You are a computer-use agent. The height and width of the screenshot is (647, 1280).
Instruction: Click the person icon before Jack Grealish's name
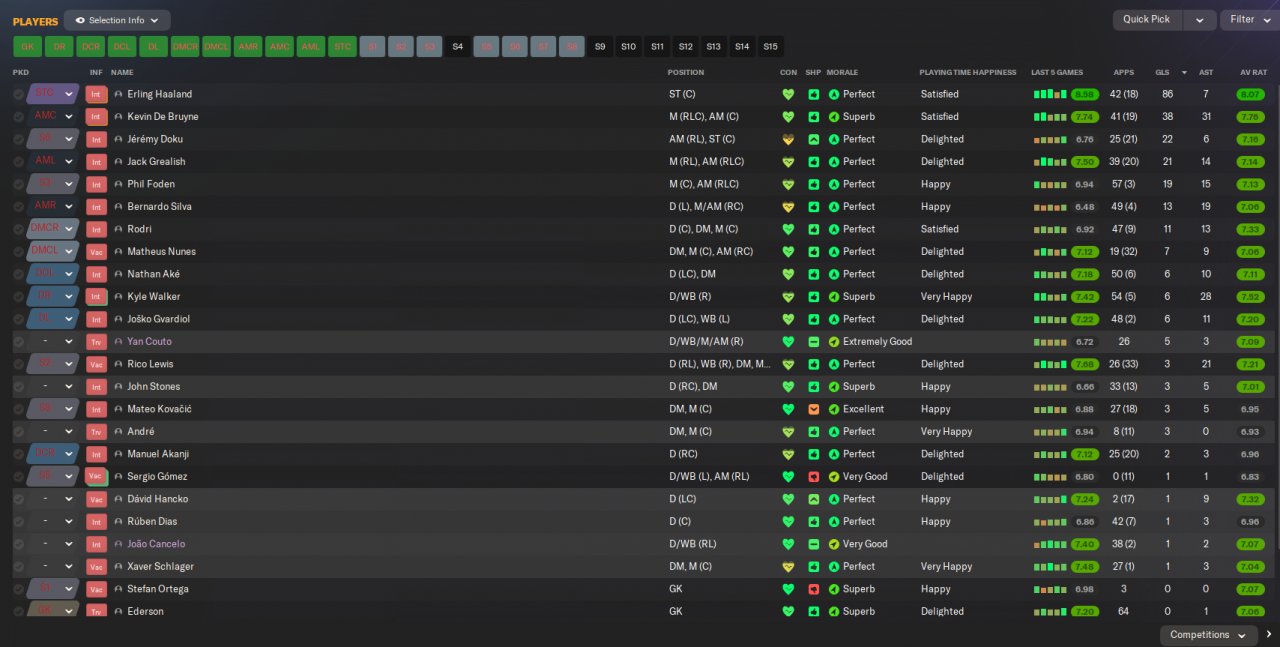119,162
